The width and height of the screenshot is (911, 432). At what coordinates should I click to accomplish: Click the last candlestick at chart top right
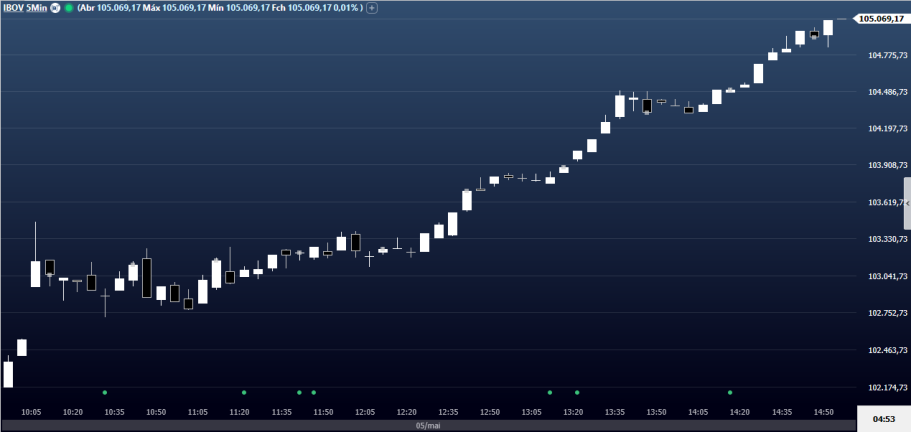(829, 28)
